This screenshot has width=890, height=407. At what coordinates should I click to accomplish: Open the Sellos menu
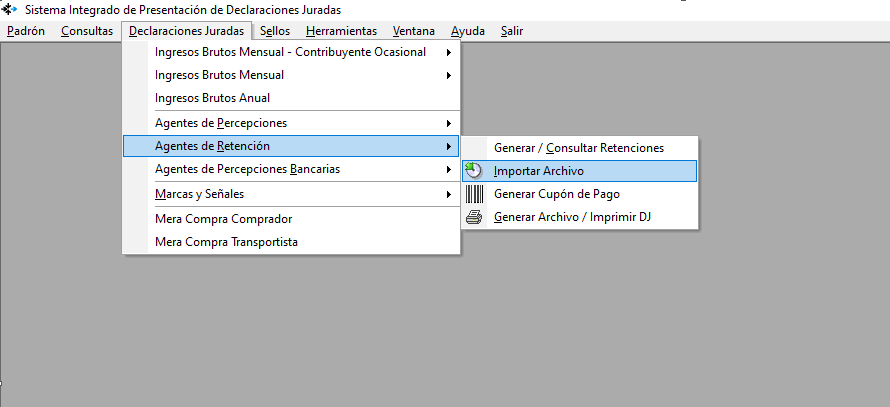(275, 31)
